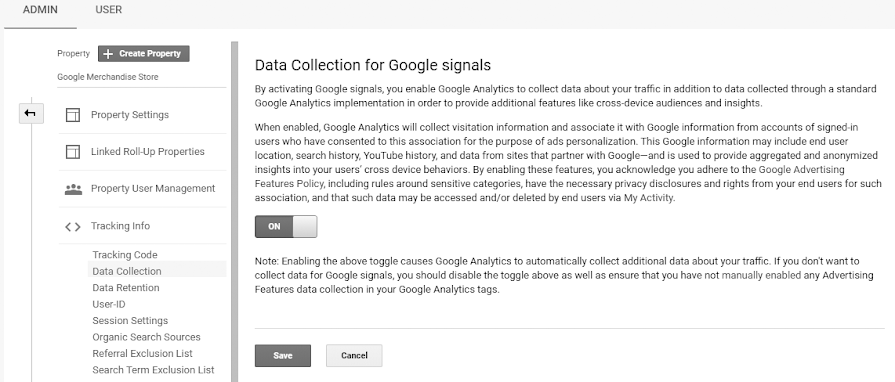Click the back arrow icon in sidebar
Screen dimensions: 895x382
[30, 114]
